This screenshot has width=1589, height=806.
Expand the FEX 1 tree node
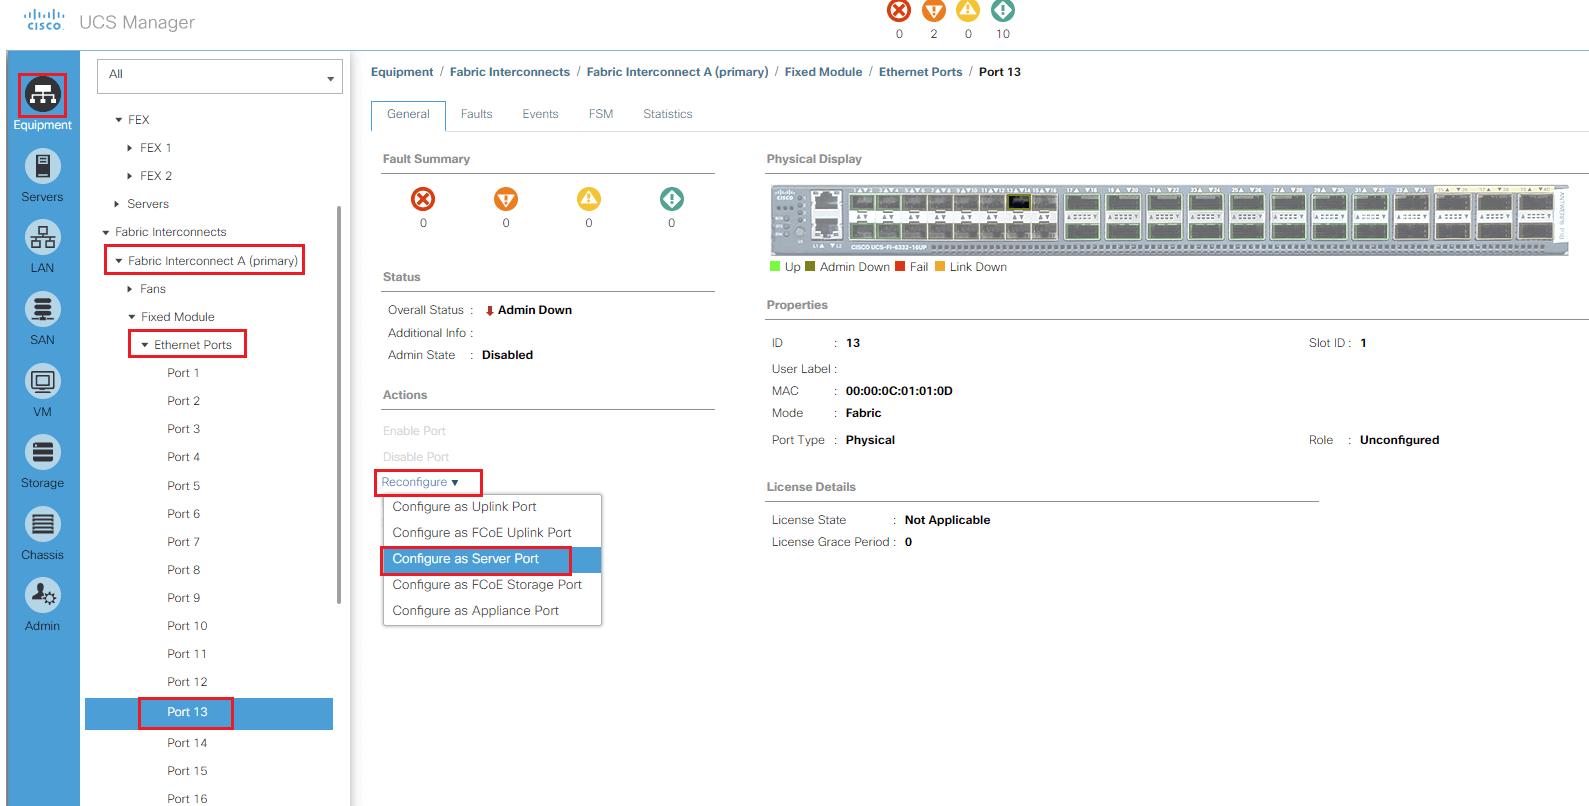coord(130,148)
